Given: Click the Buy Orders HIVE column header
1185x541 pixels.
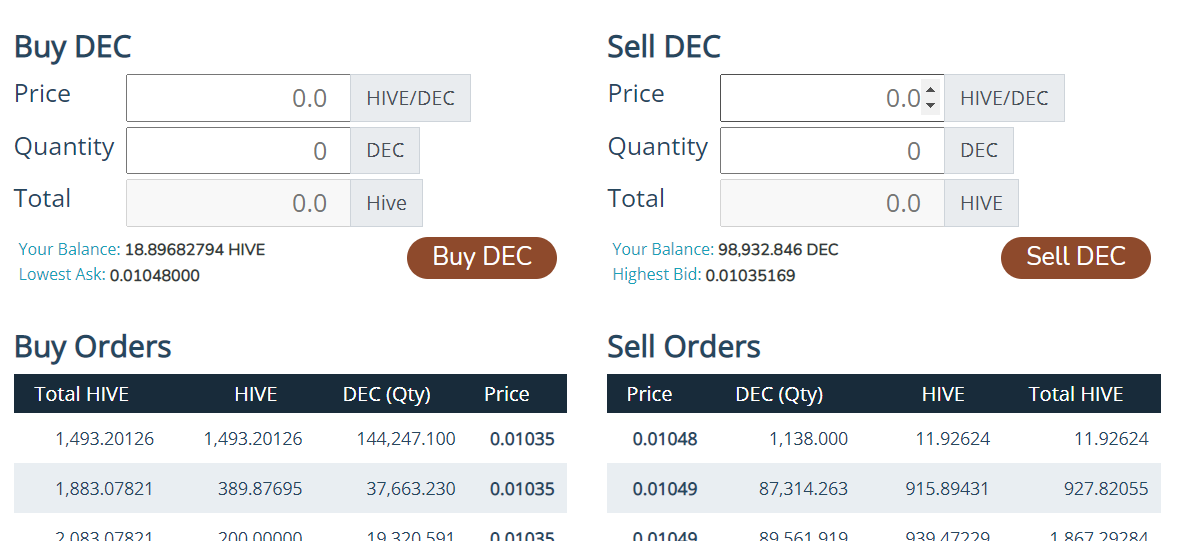Looking at the screenshot, I should [255, 394].
